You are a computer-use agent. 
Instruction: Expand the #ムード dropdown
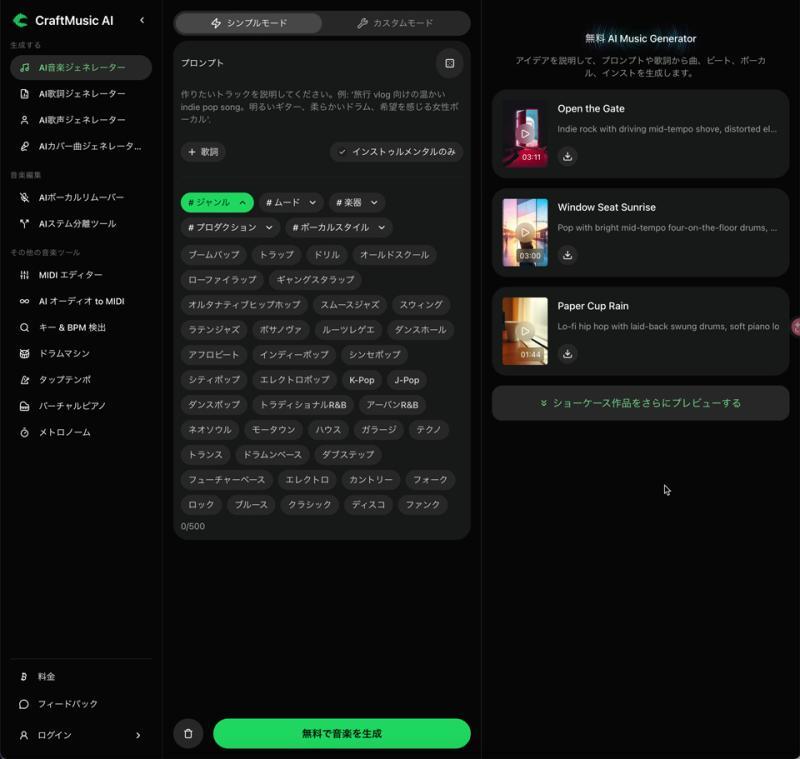(291, 203)
